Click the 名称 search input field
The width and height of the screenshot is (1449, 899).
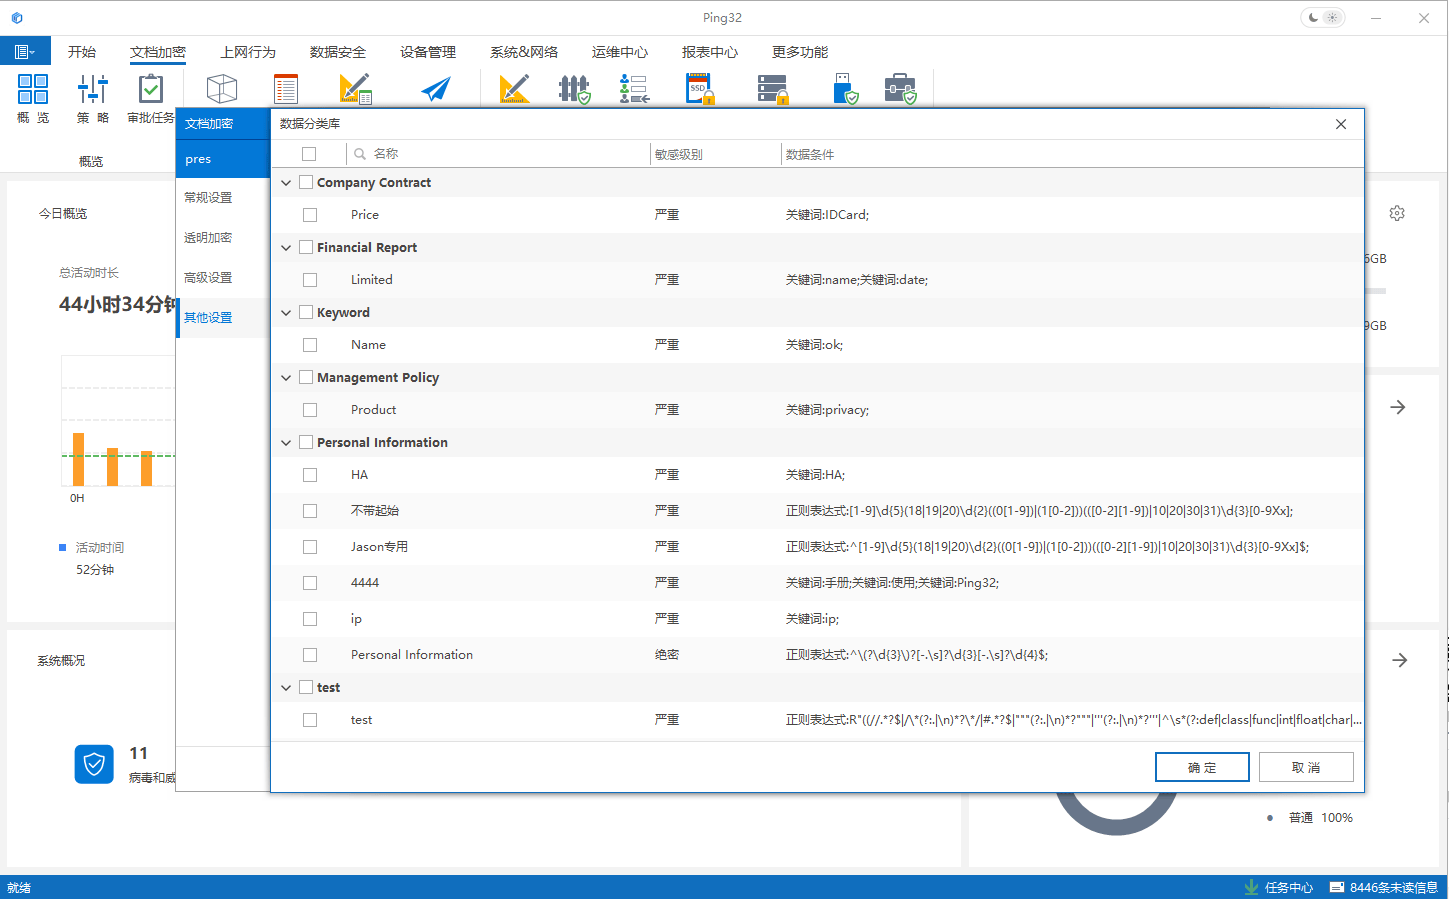coord(500,154)
